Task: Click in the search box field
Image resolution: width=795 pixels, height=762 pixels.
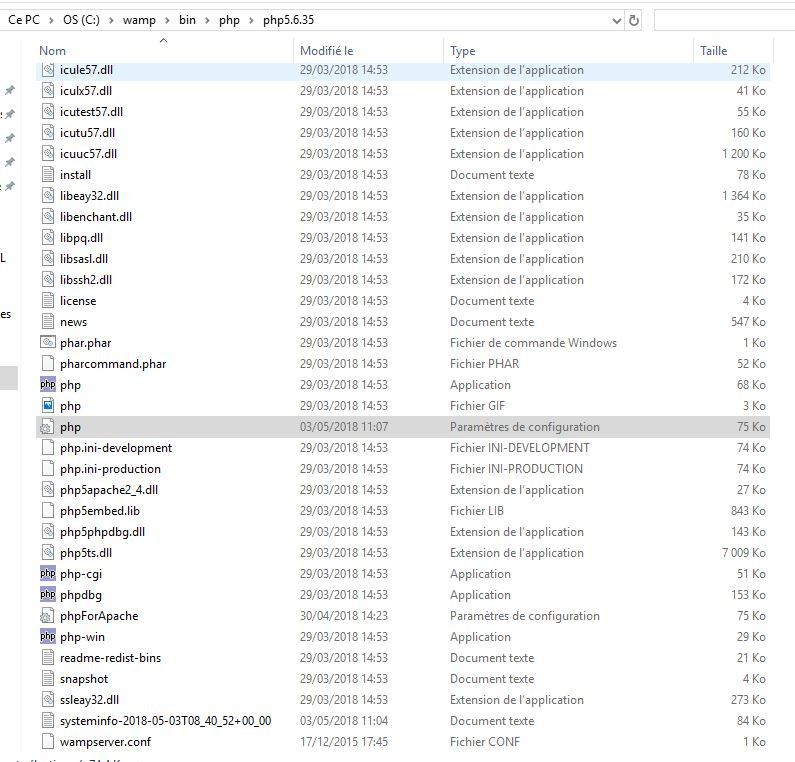Action: [x=725, y=20]
